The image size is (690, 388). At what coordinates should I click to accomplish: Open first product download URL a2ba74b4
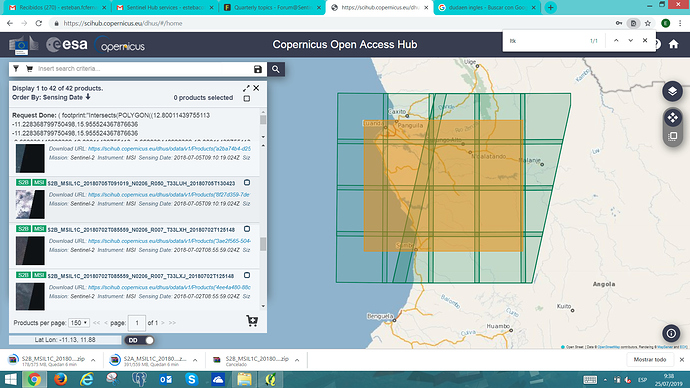[x=169, y=149]
